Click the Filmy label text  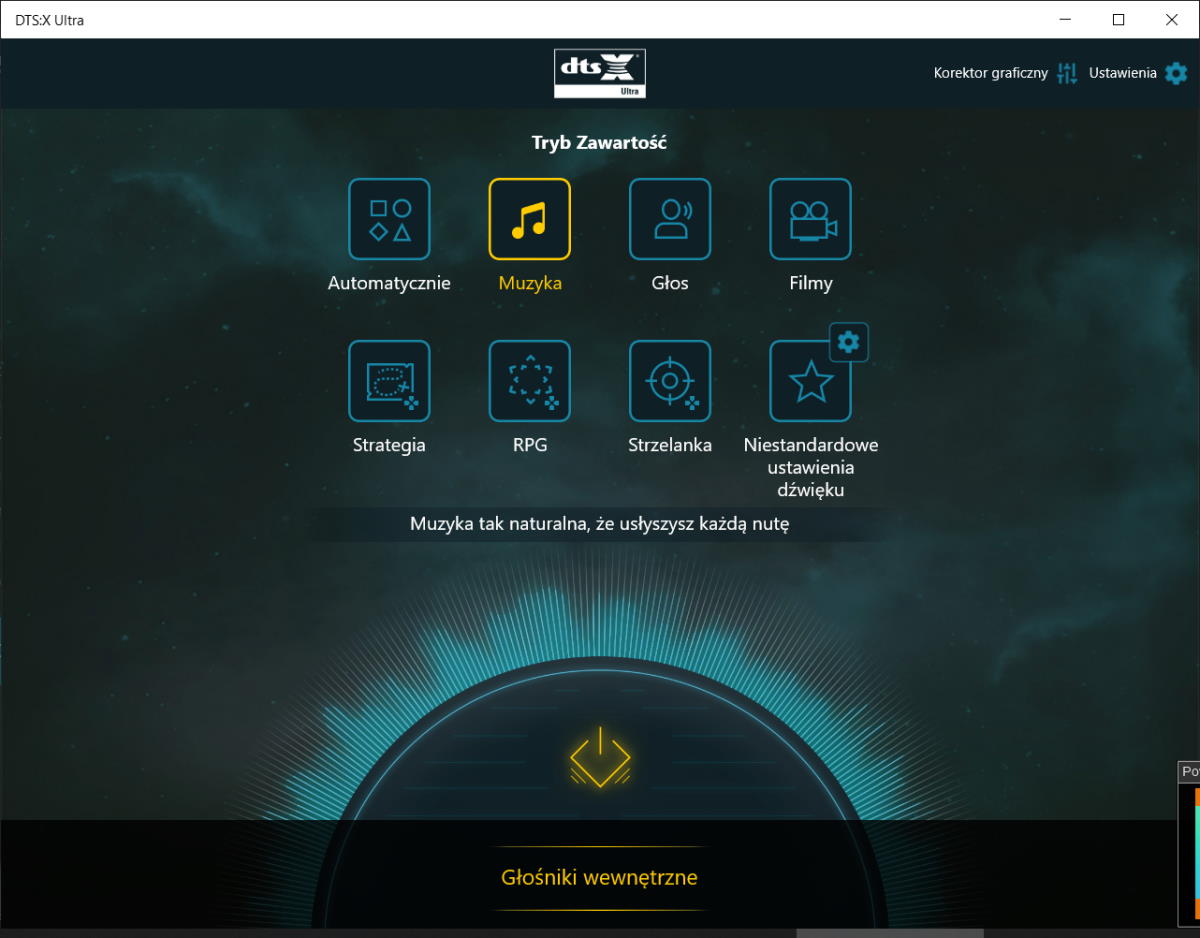tap(810, 283)
